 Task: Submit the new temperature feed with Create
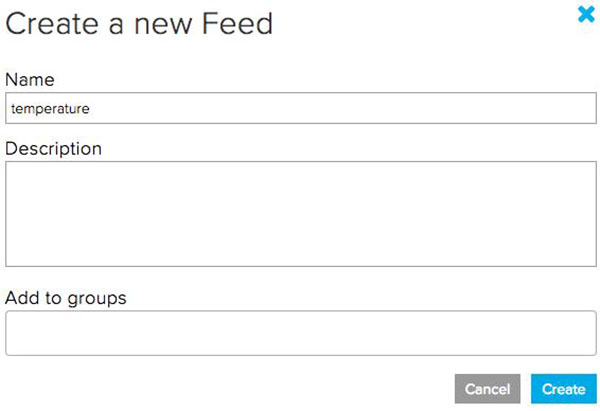(564, 389)
